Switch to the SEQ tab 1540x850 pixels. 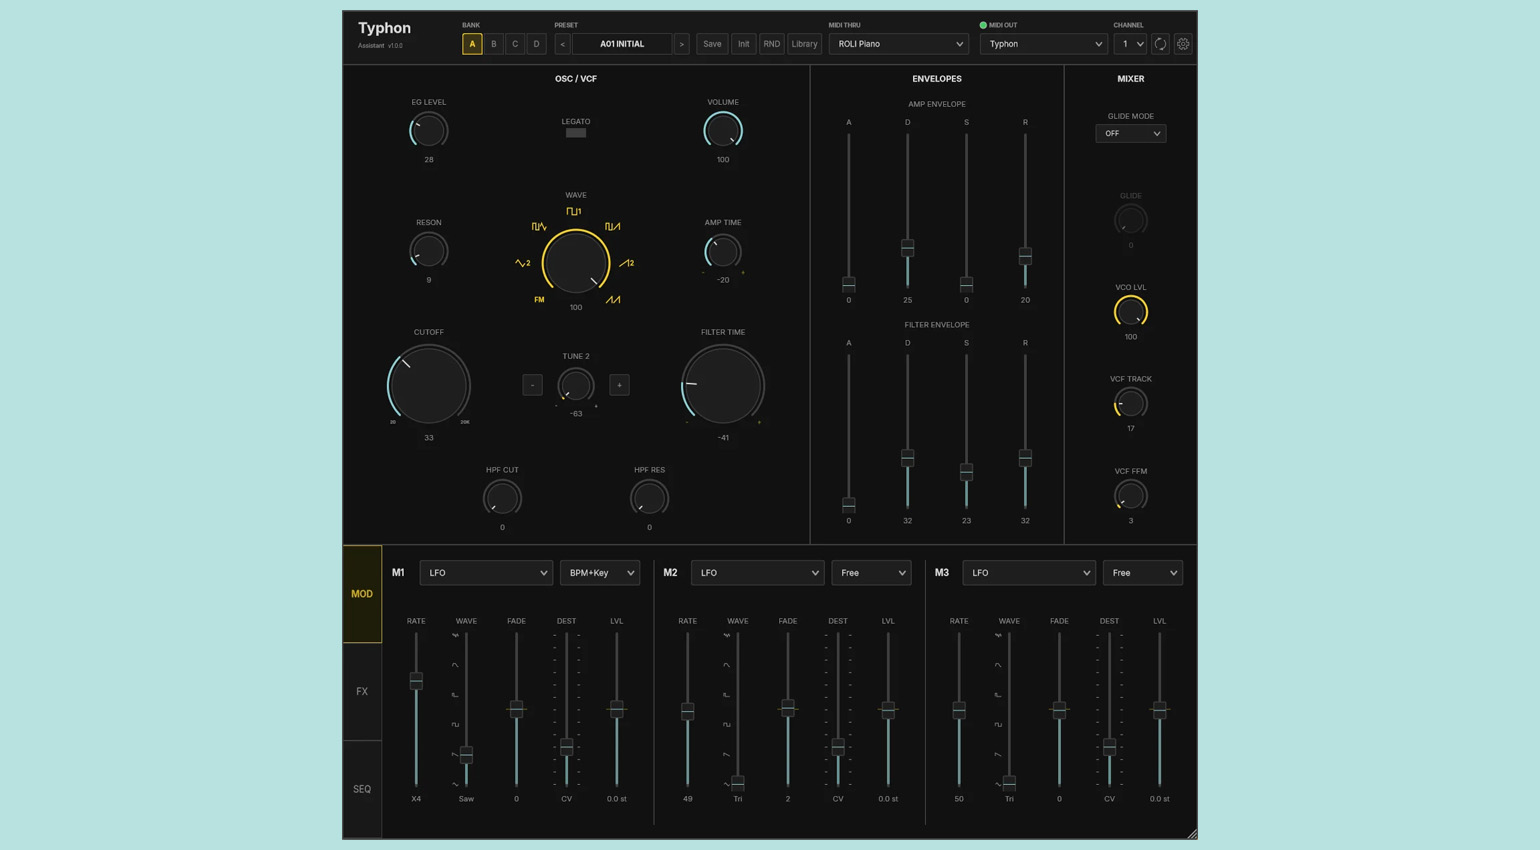click(362, 789)
